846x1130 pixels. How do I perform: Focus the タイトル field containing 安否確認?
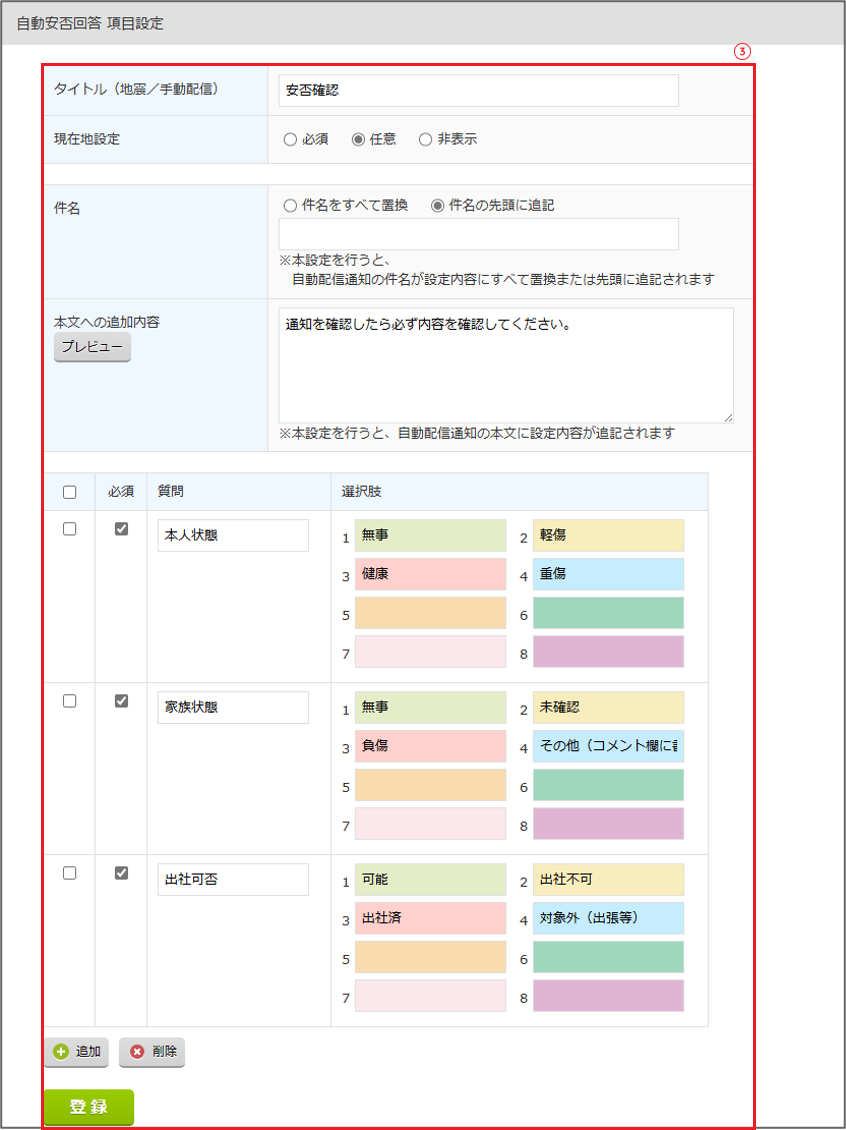coord(478,90)
